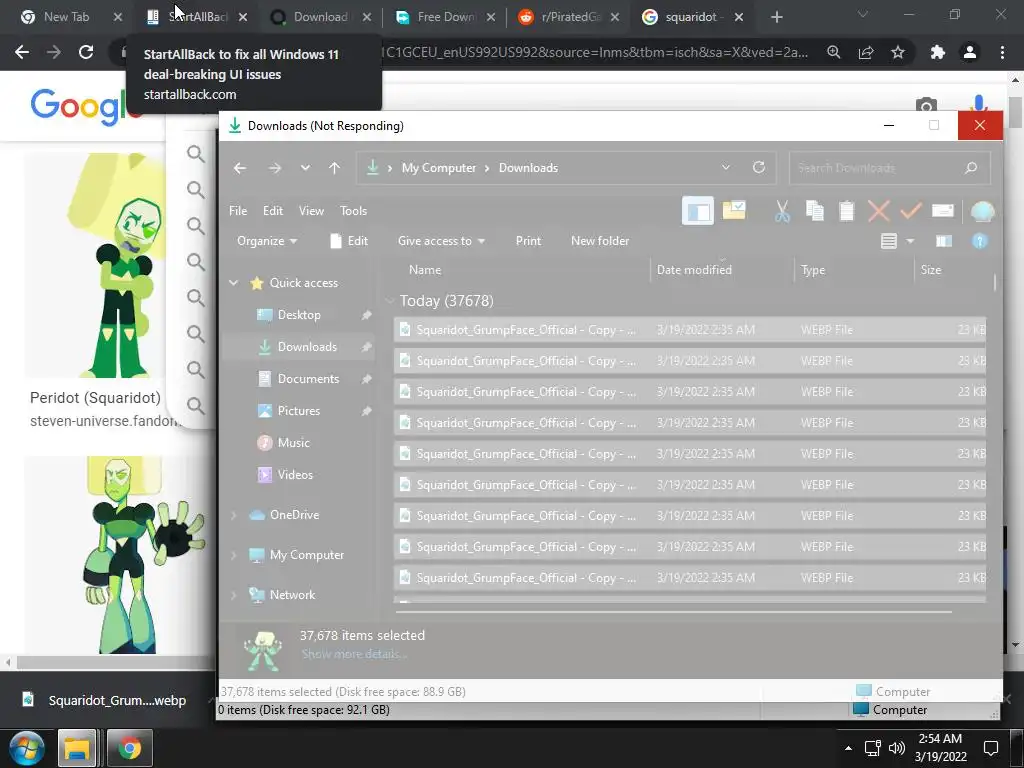The width and height of the screenshot is (1024, 768).
Task: Click the Cut scissors icon
Action: 782,211
